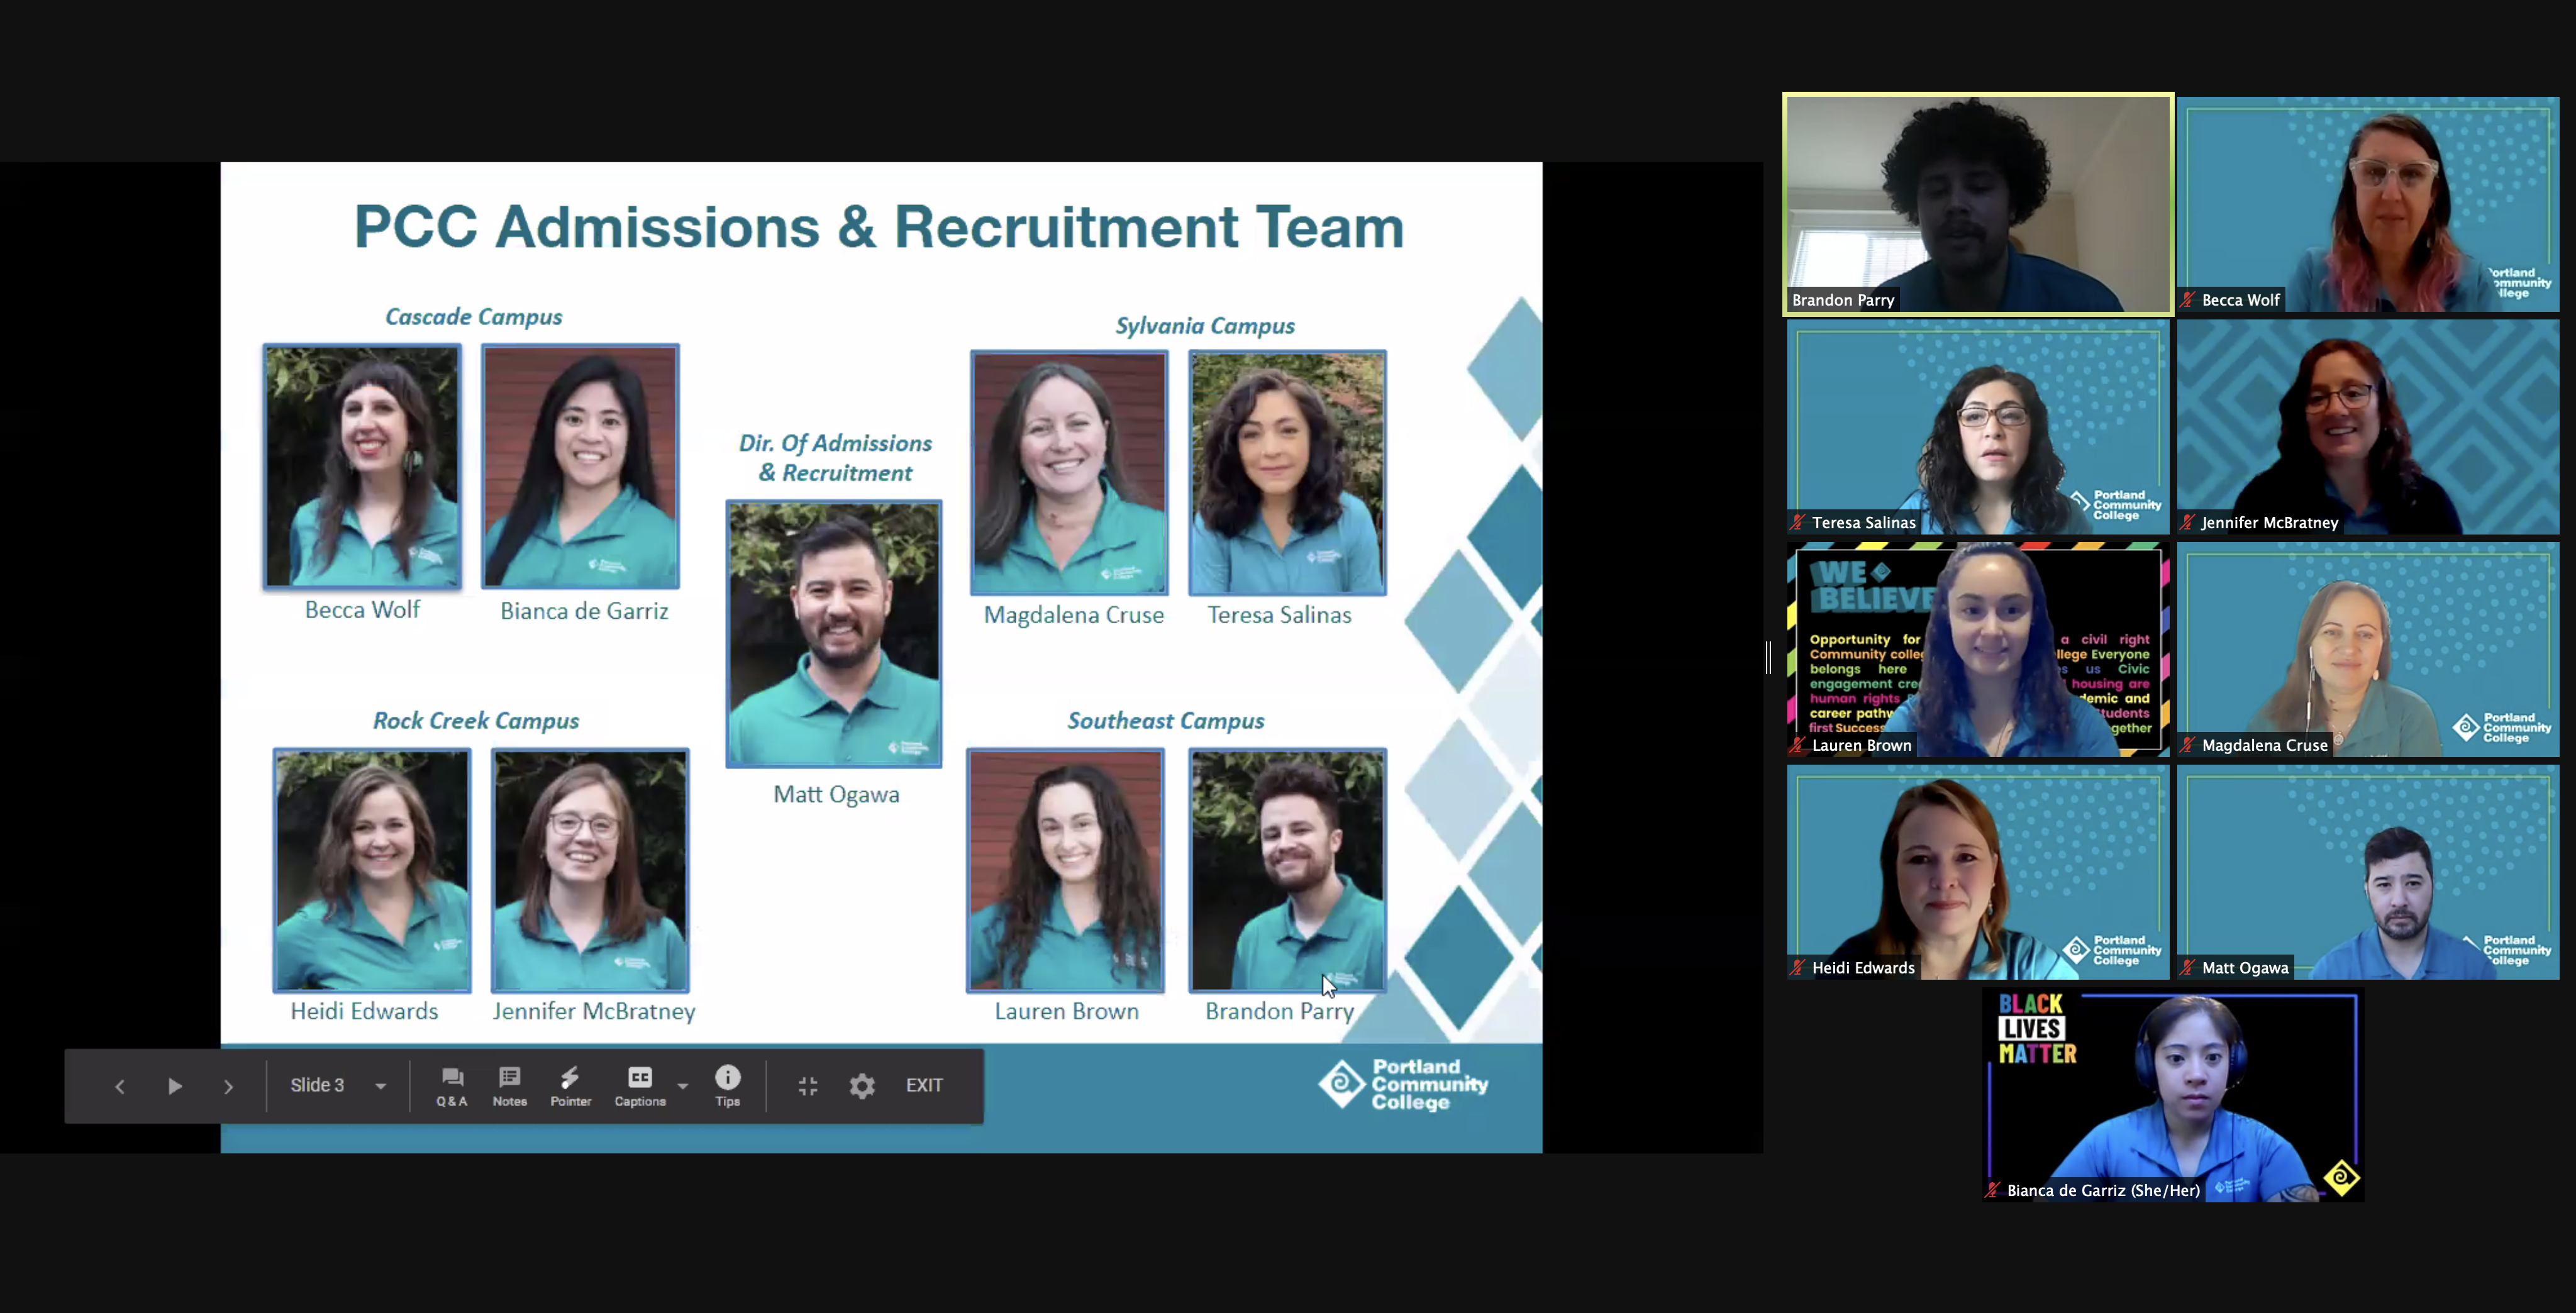The image size is (2576, 1313).
Task: Show speaker Notes
Action: click(x=509, y=1085)
